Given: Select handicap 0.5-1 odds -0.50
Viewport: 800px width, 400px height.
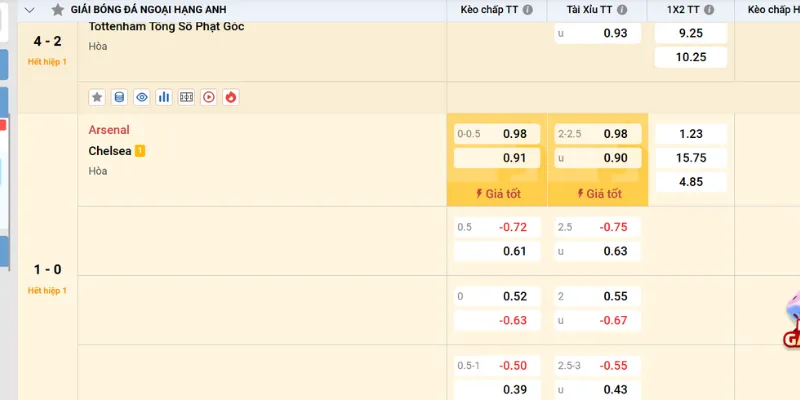Looking at the screenshot, I should (x=497, y=366).
